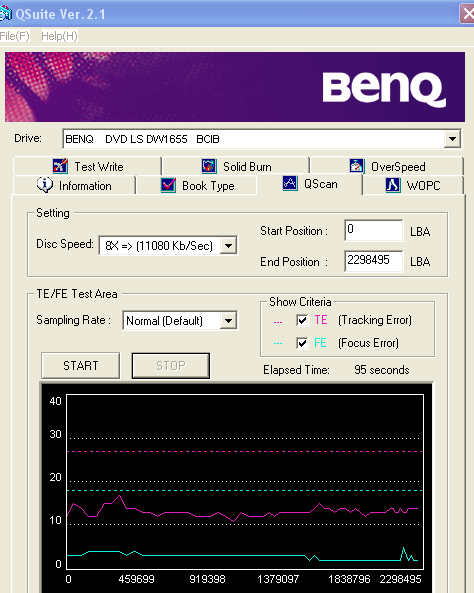Screen dimensions: 474x593
Task: Click the OverSpeed stopwatch icon
Action: 357,166
